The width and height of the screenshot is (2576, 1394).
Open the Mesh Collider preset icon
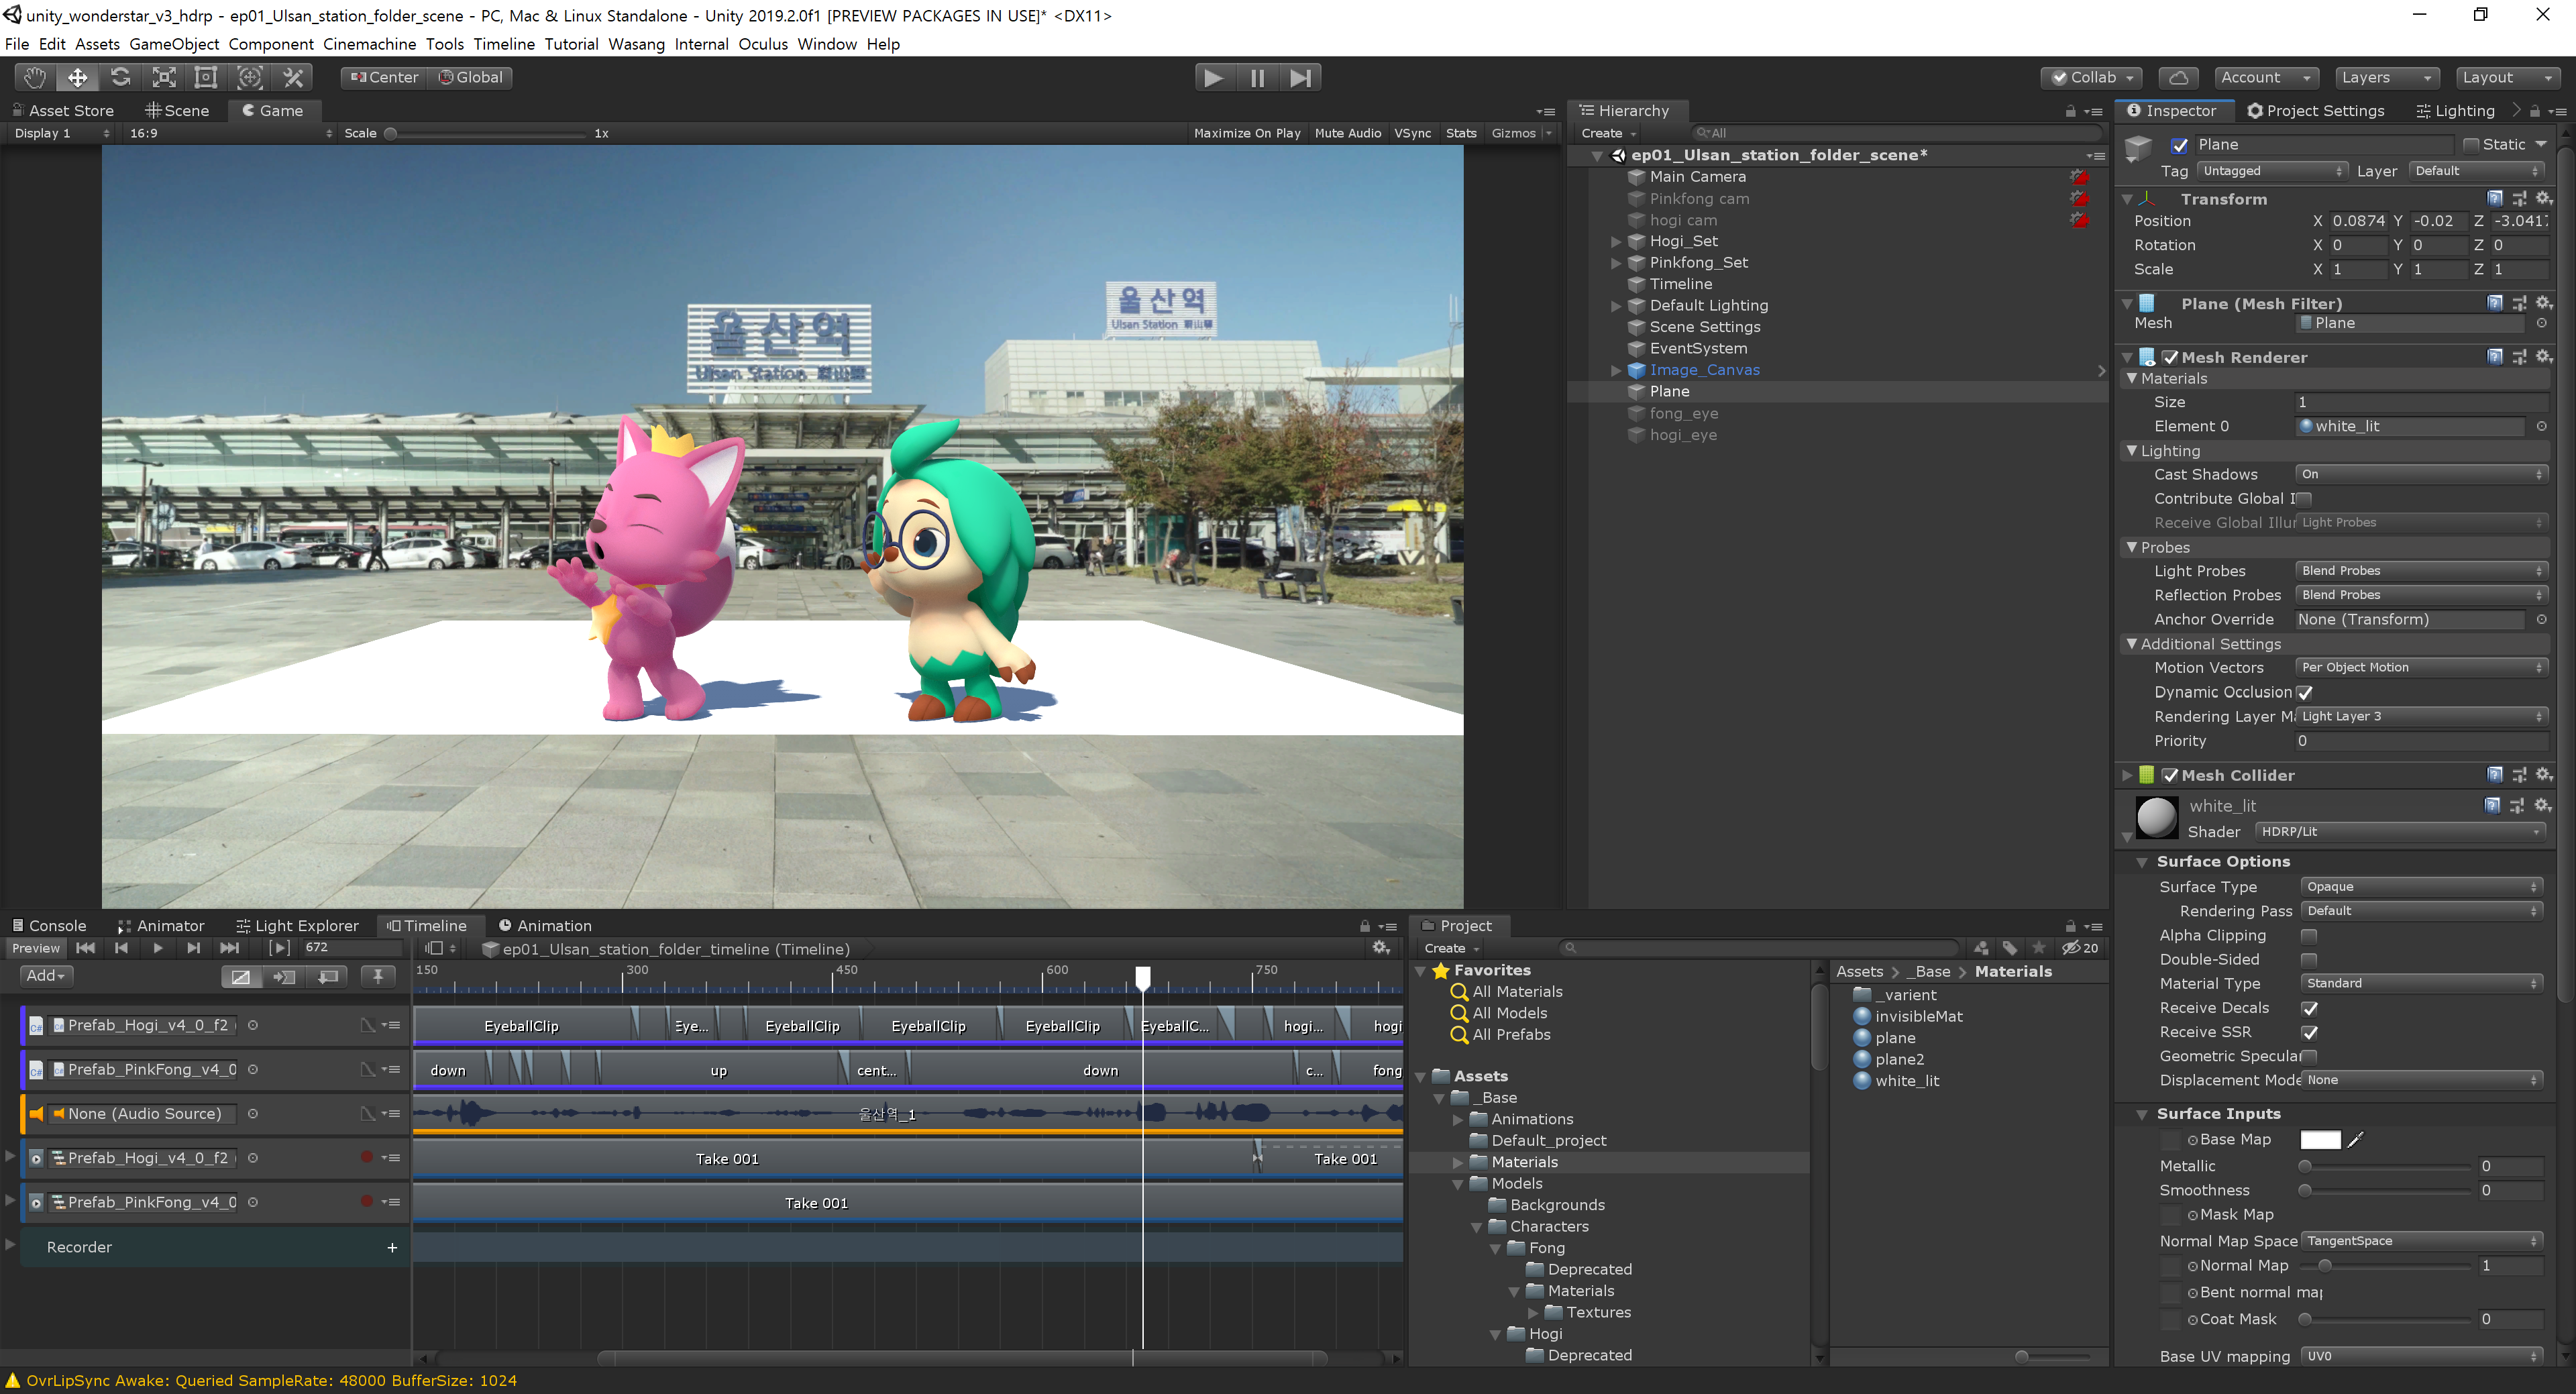pos(2519,775)
